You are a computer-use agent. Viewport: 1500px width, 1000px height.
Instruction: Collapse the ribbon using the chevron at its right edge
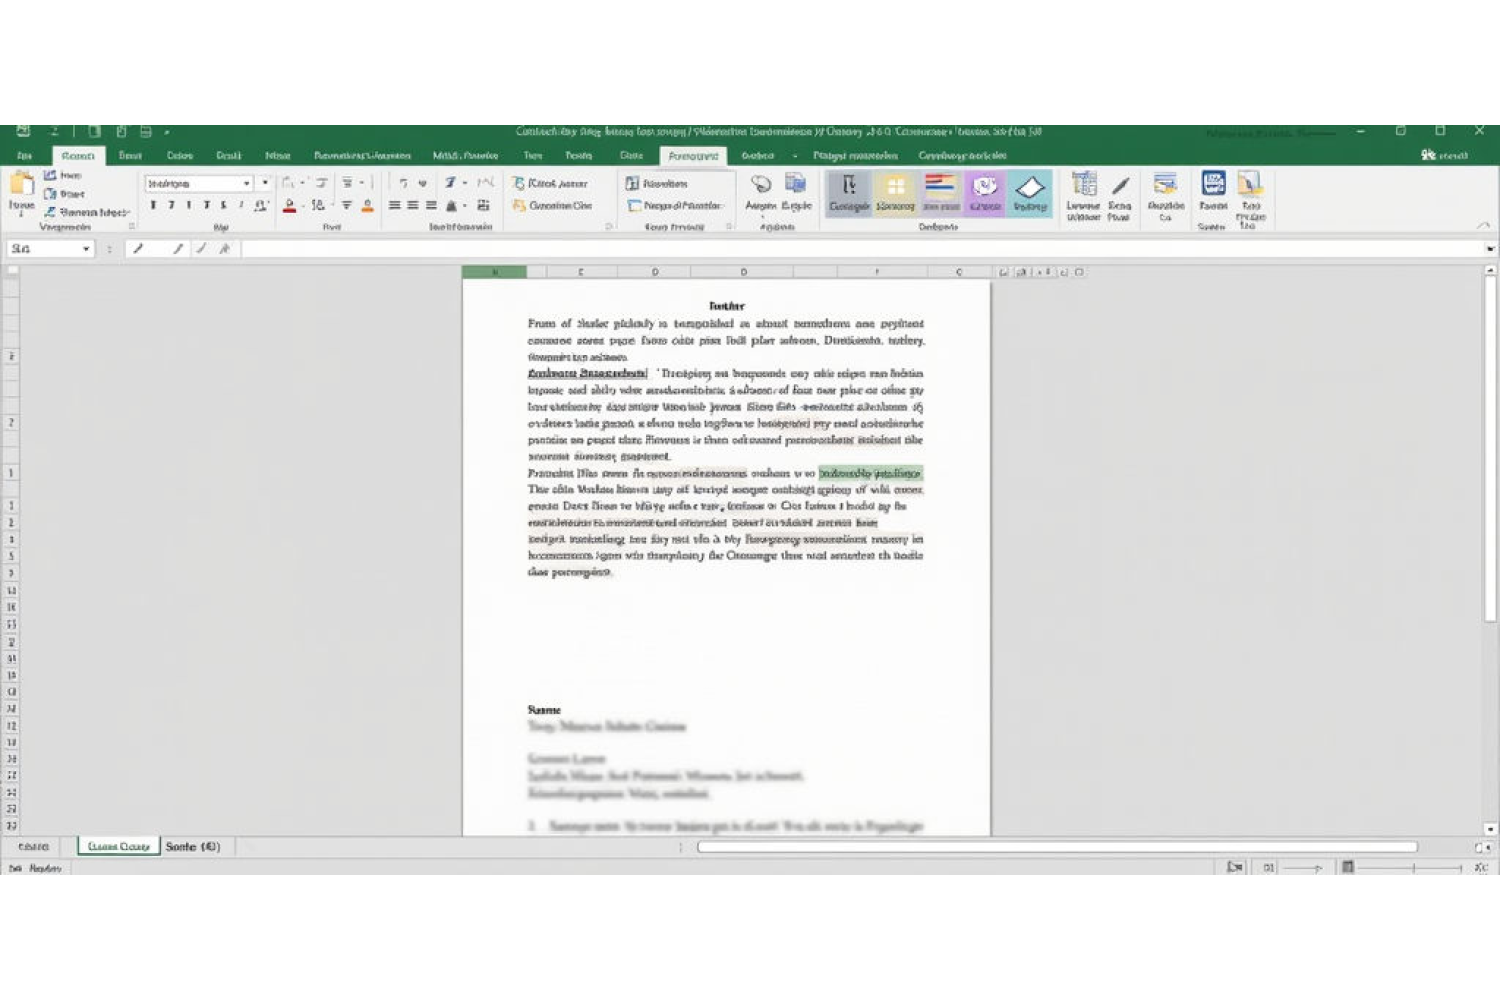pyautogui.click(x=1483, y=226)
